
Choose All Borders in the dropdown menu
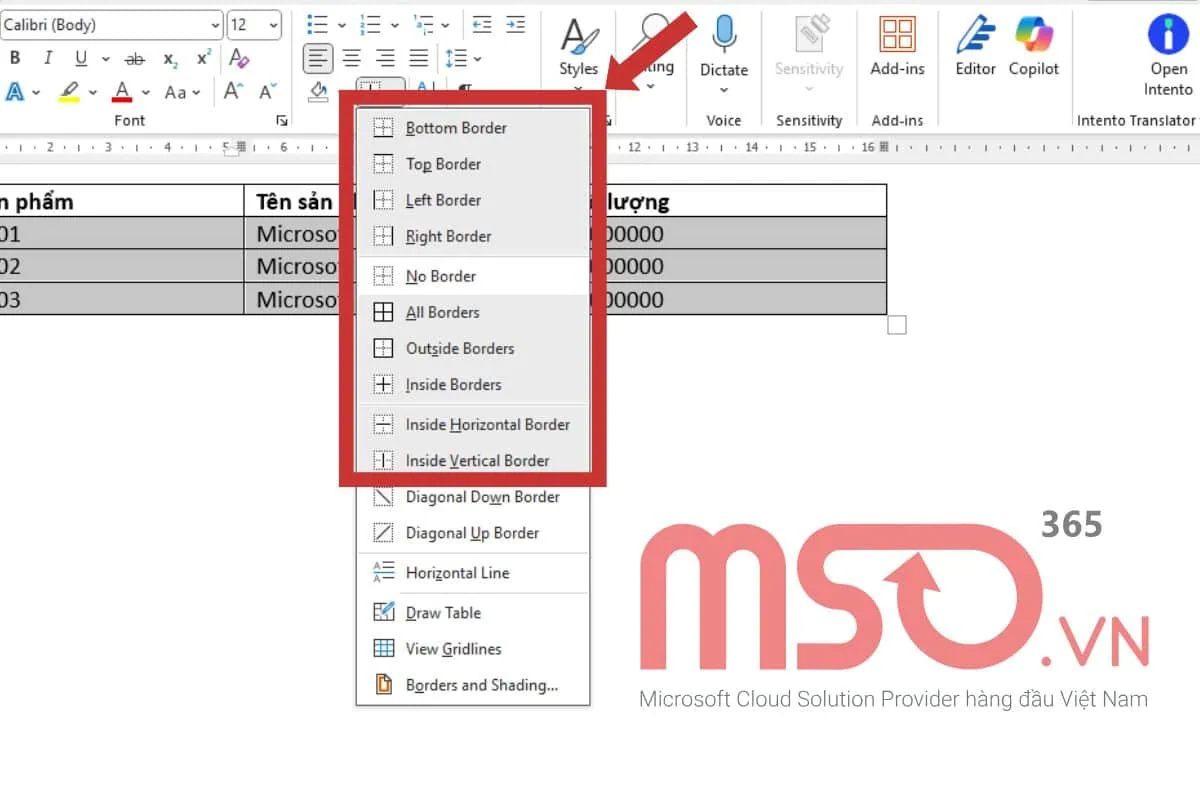(442, 312)
